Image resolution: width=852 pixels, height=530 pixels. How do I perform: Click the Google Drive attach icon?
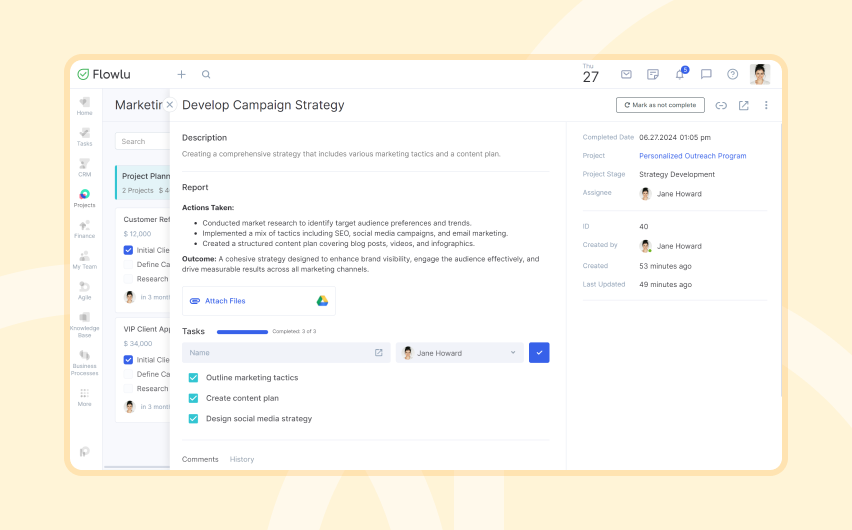pos(322,301)
